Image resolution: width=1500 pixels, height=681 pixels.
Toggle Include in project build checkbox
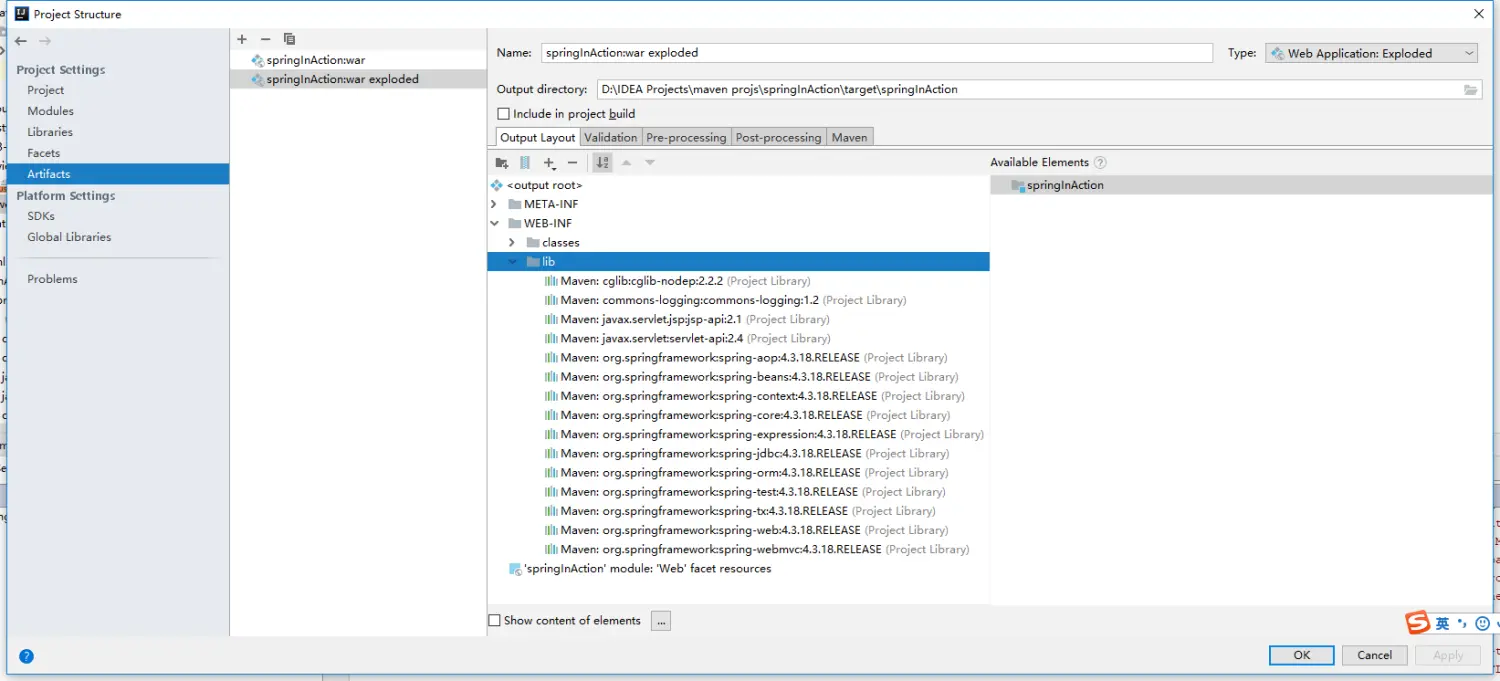504,114
